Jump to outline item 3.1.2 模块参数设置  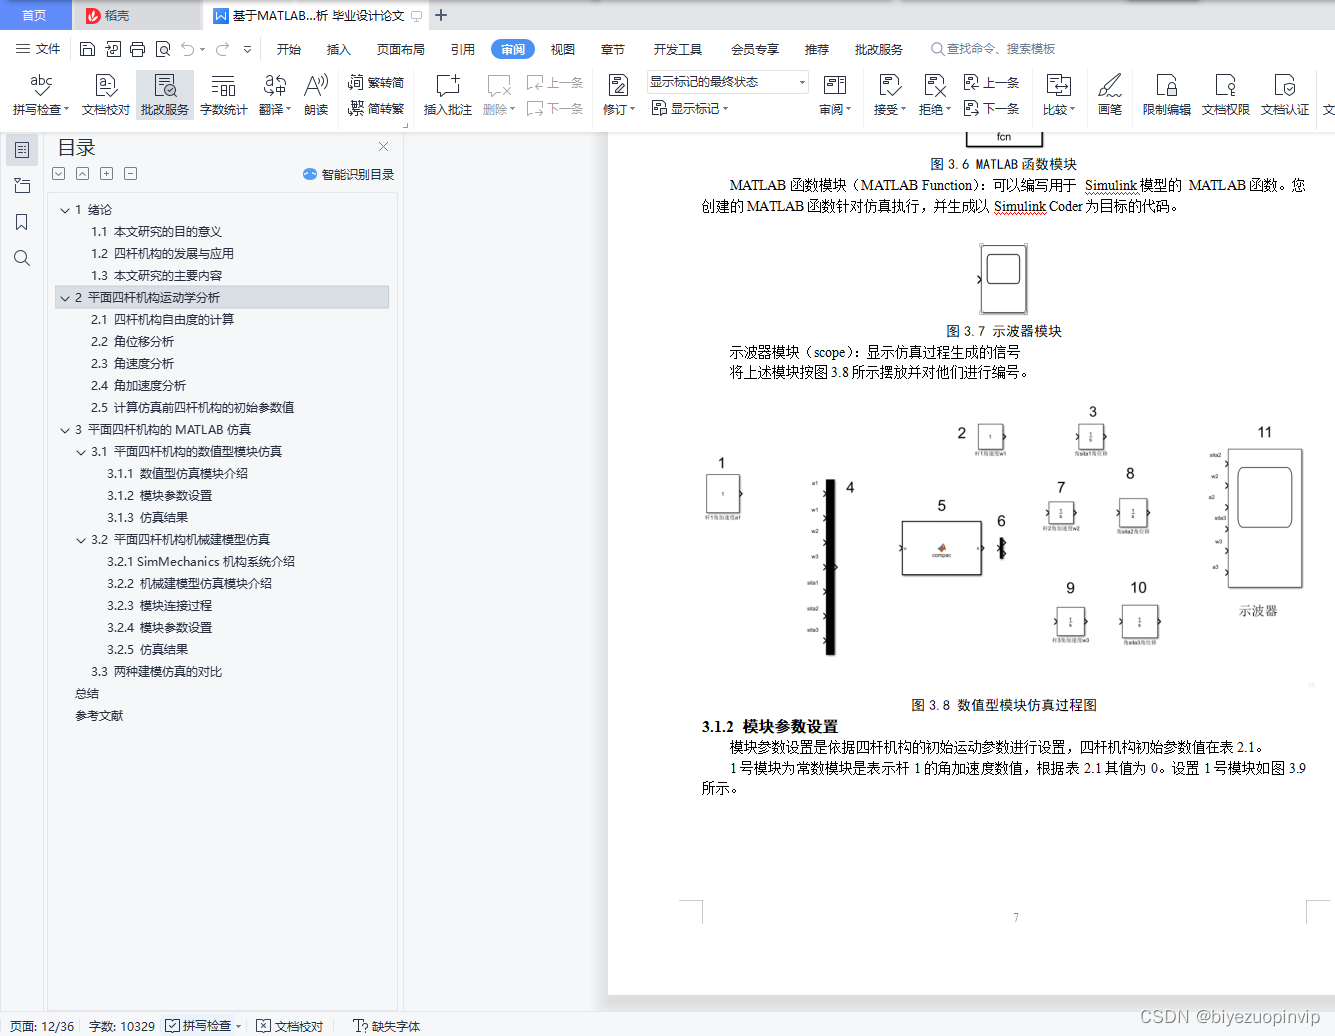coord(160,496)
